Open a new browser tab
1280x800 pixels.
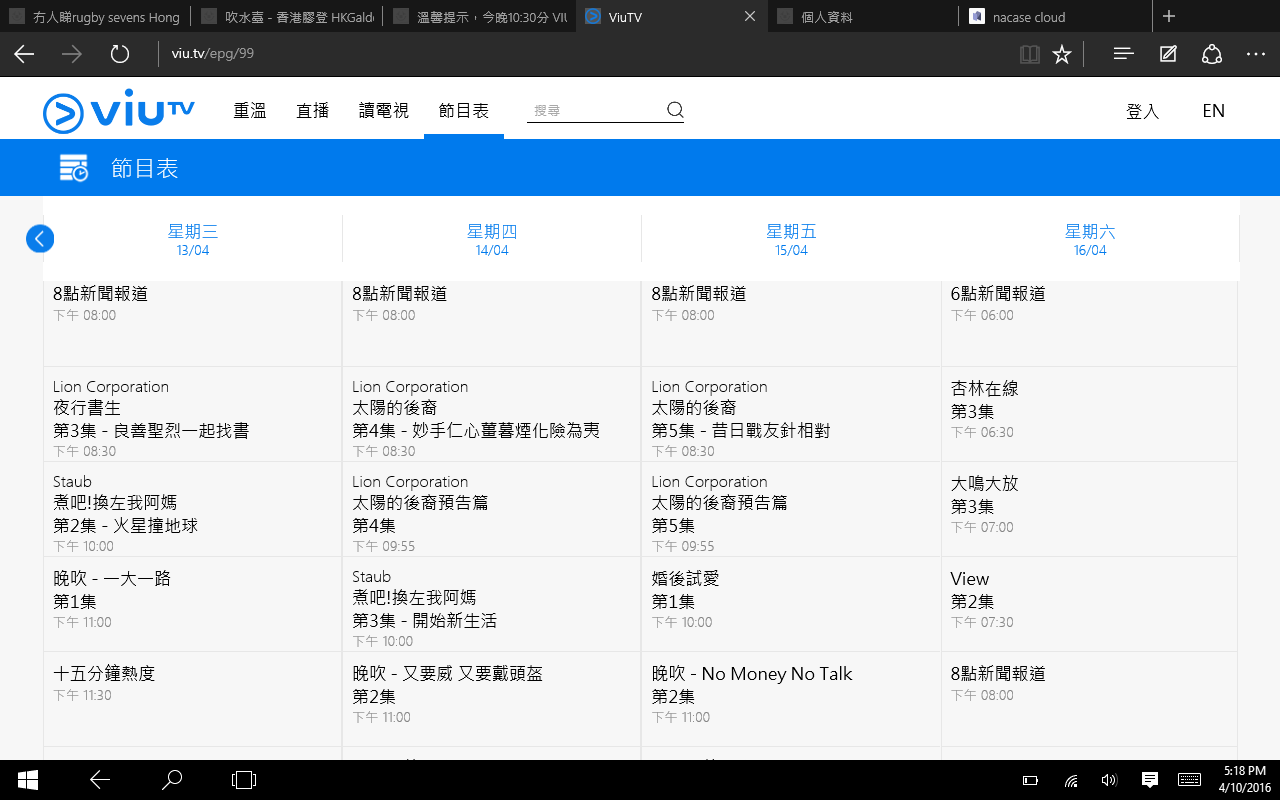[1169, 16]
